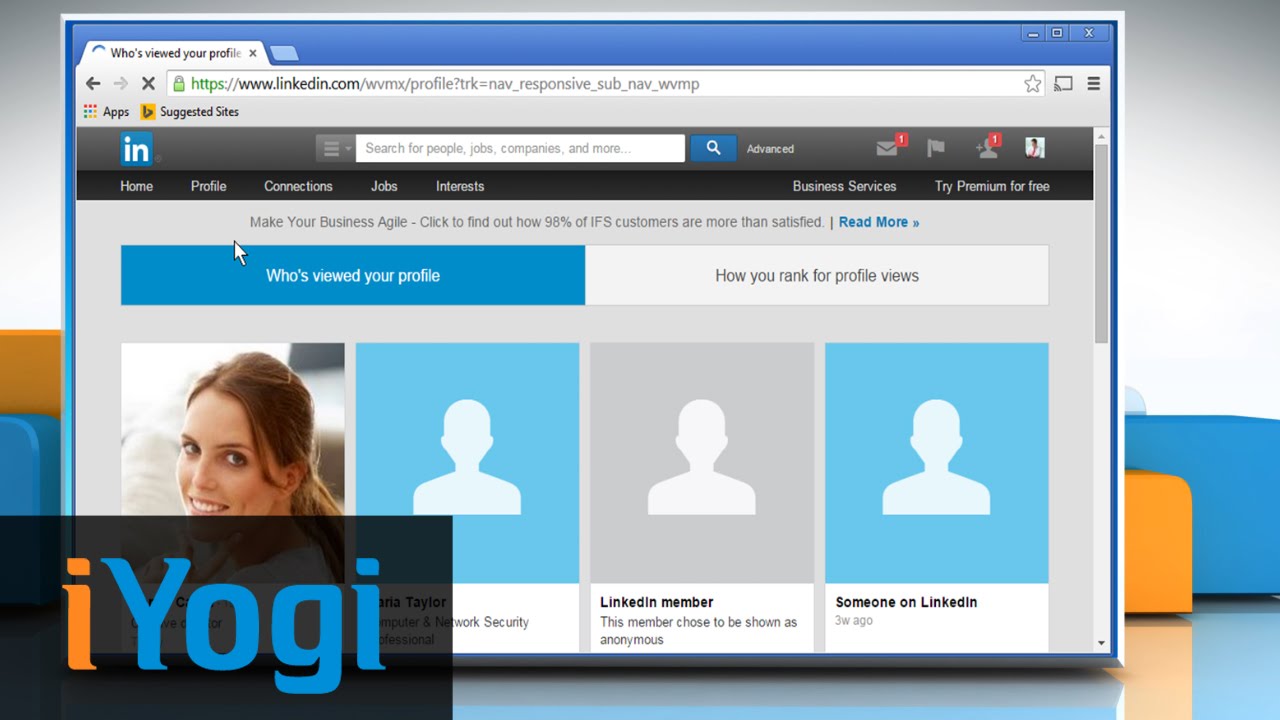
Task: Open Advanced search link
Action: point(770,149)
